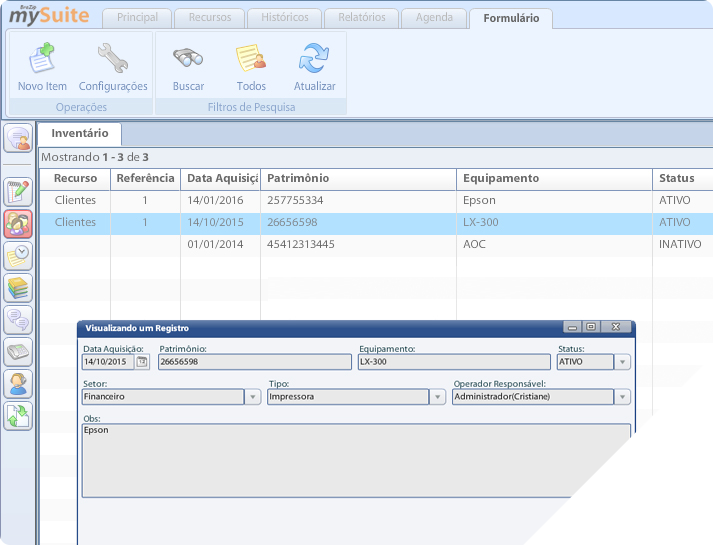Open the stacked books sidebar icon
Screen dimensions: 713x545
coord(18,287)
